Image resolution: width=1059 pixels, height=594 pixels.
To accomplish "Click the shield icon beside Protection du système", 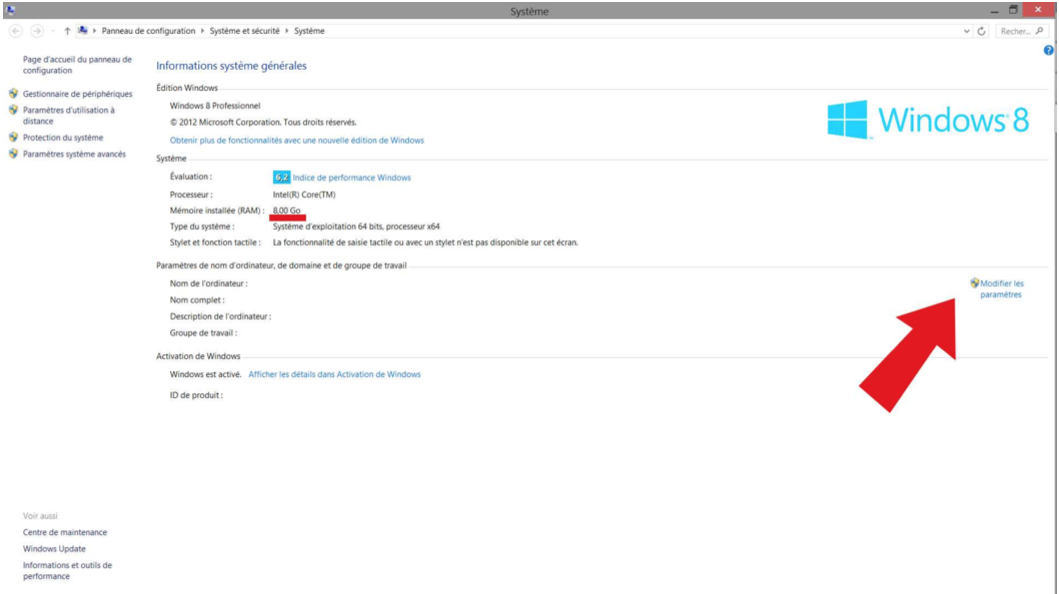I will (13, 138).
